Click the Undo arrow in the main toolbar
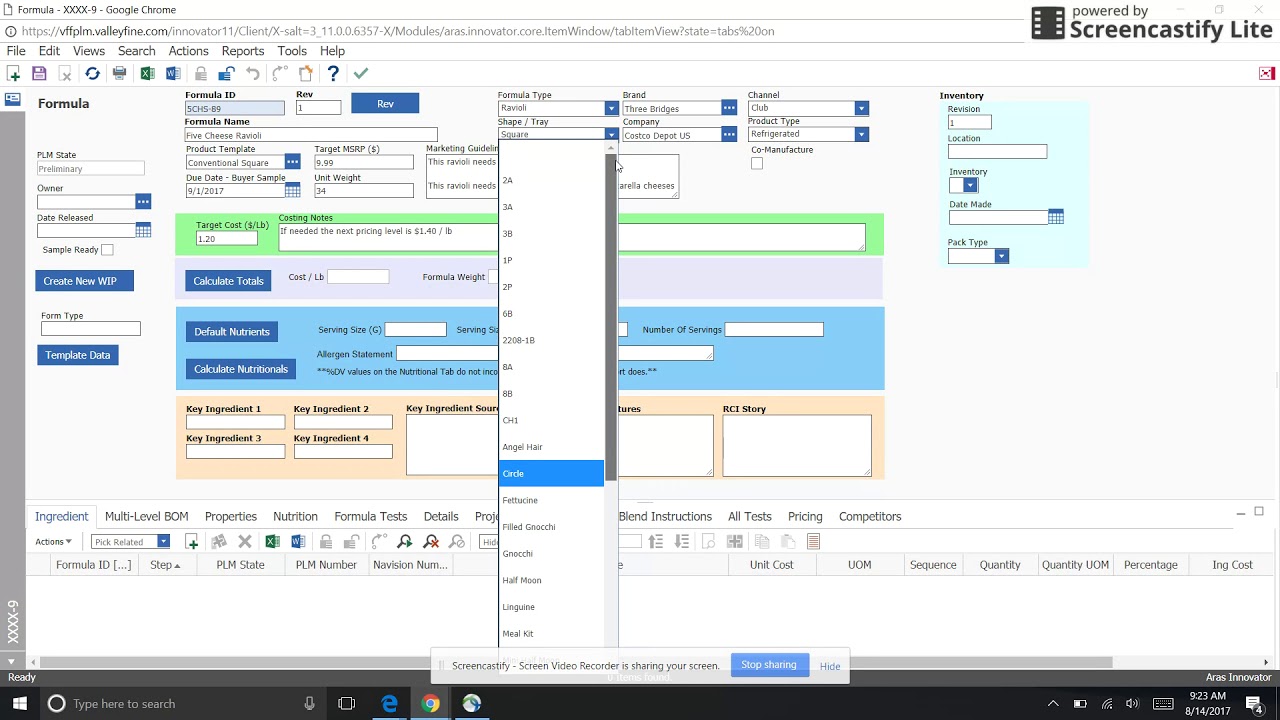Image resolution: width=1280 pixels, height=720 pixels. point(253,74)
